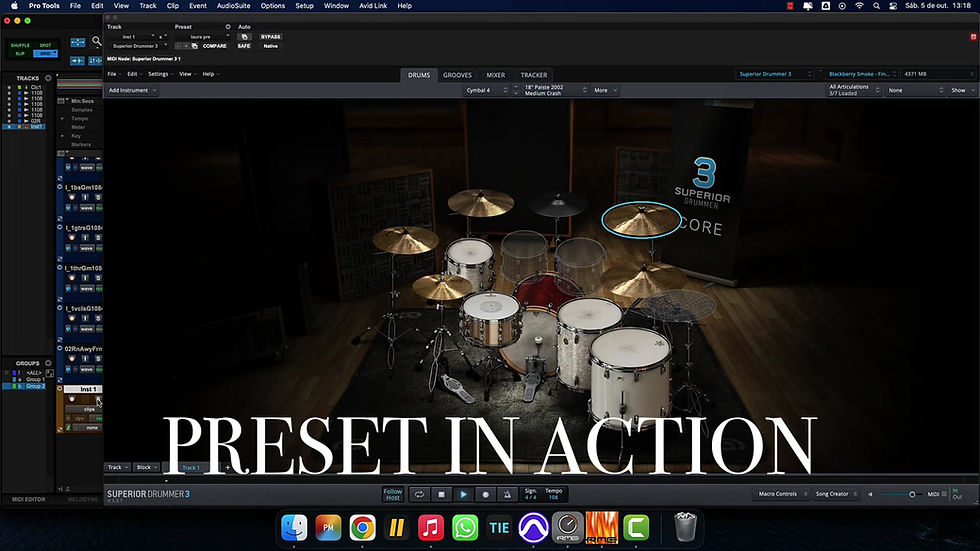Enable GRID edit mode
Screen dimensions: 980x551
point(45,54)
